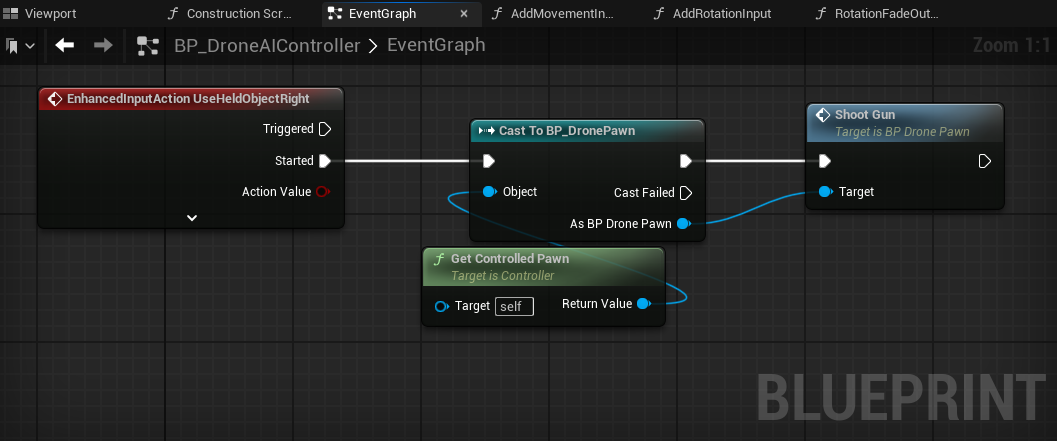Click the self Target field on Get Controlled Pawn
The image size is (1057, 441).
[516, 306]
